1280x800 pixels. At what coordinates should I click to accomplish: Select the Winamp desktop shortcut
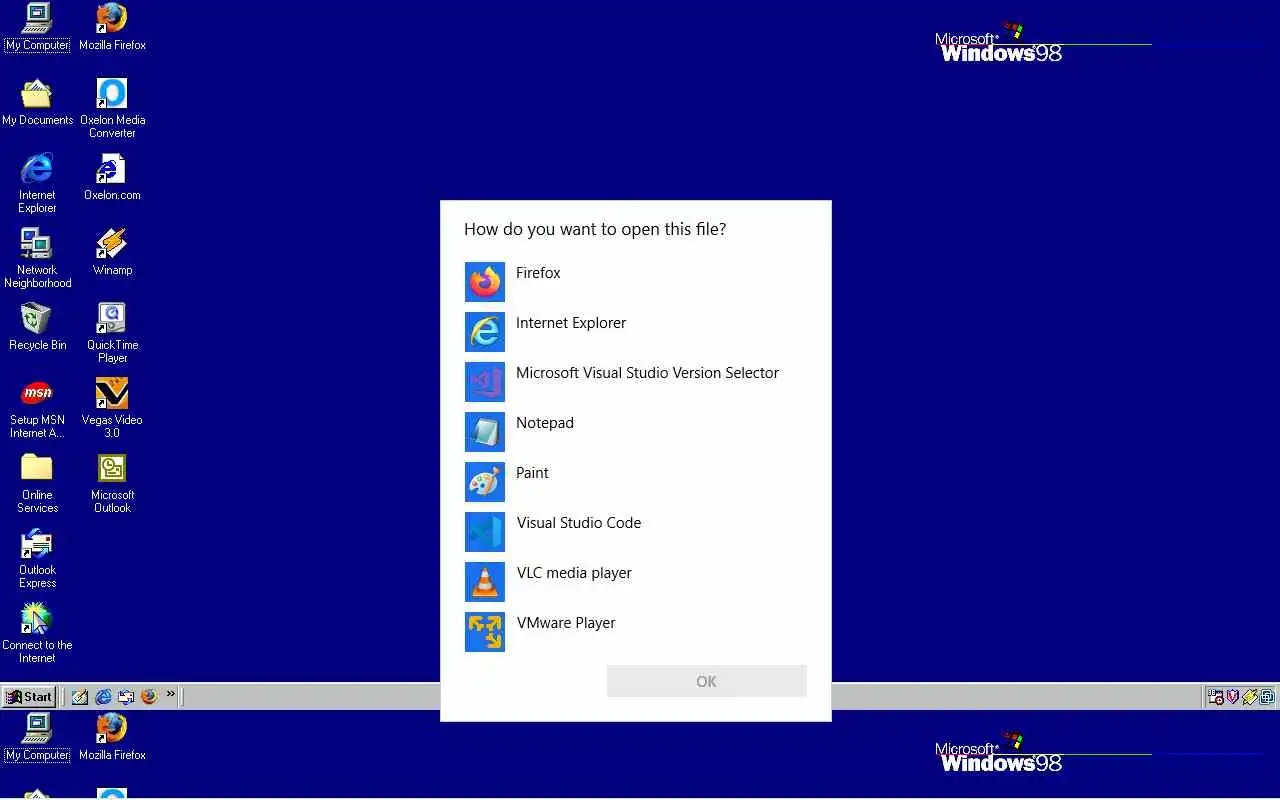(112, 252)
